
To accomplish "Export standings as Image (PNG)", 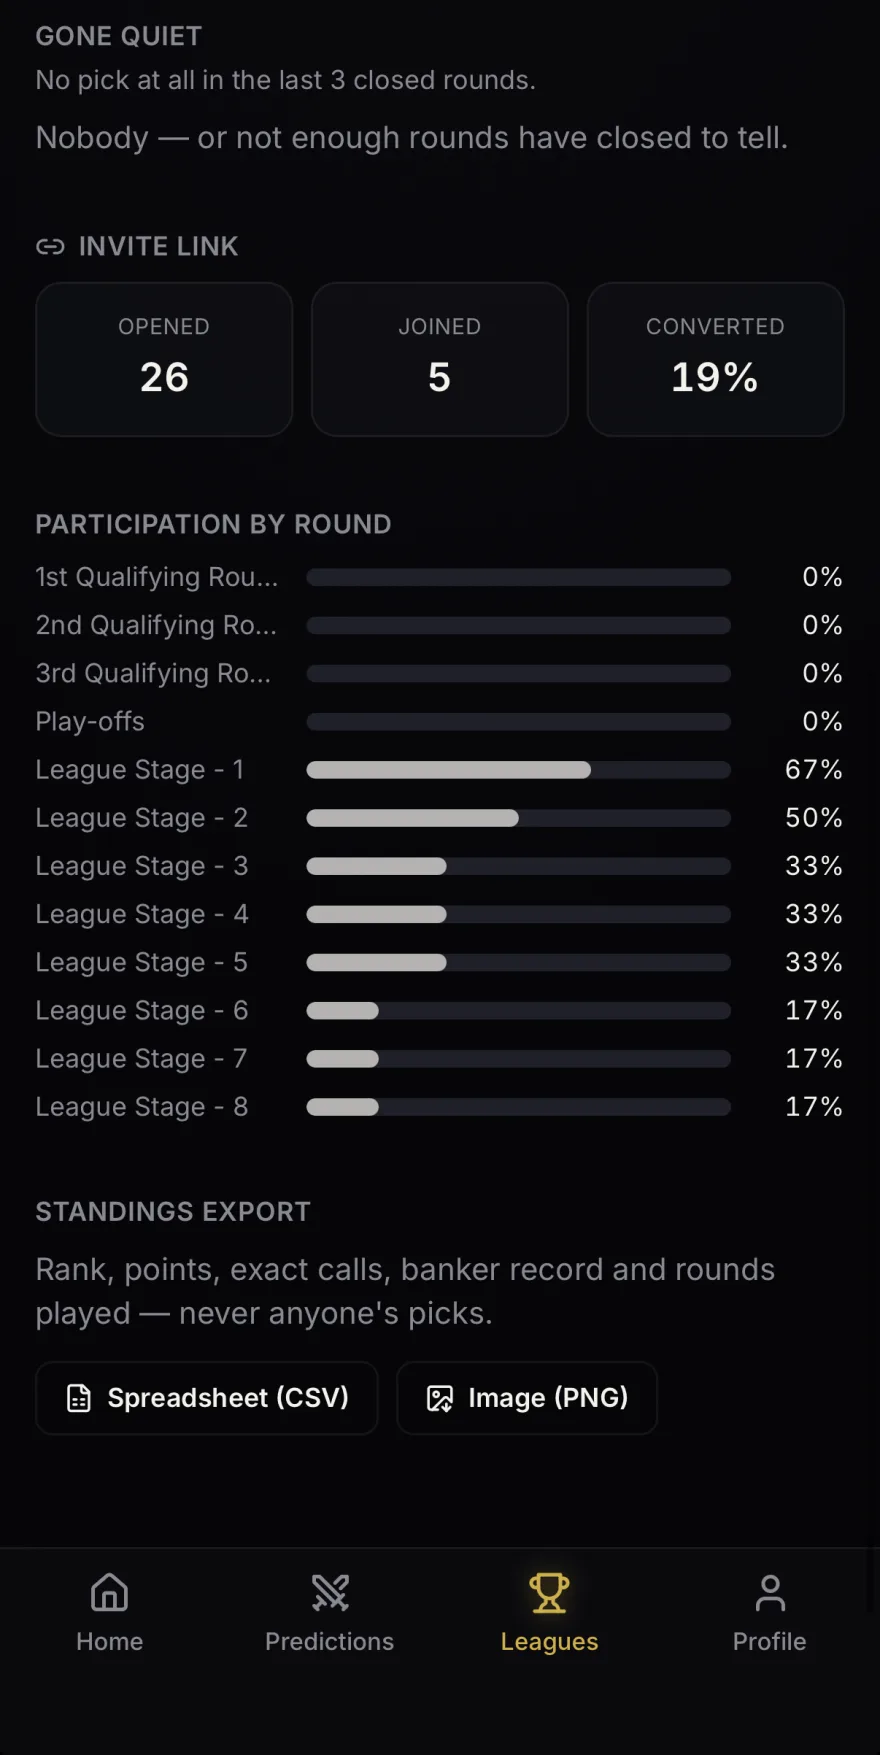I will coord(527,1398).
